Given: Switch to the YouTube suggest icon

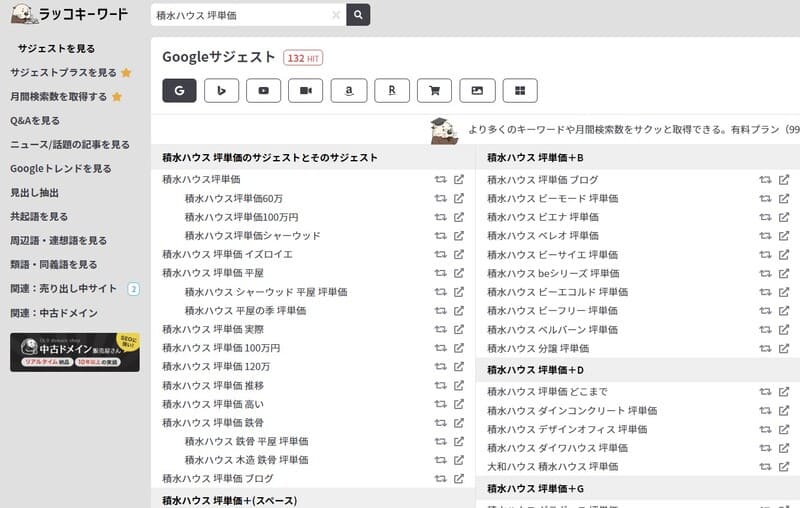Looking at the screenshot, I should 263,91.
